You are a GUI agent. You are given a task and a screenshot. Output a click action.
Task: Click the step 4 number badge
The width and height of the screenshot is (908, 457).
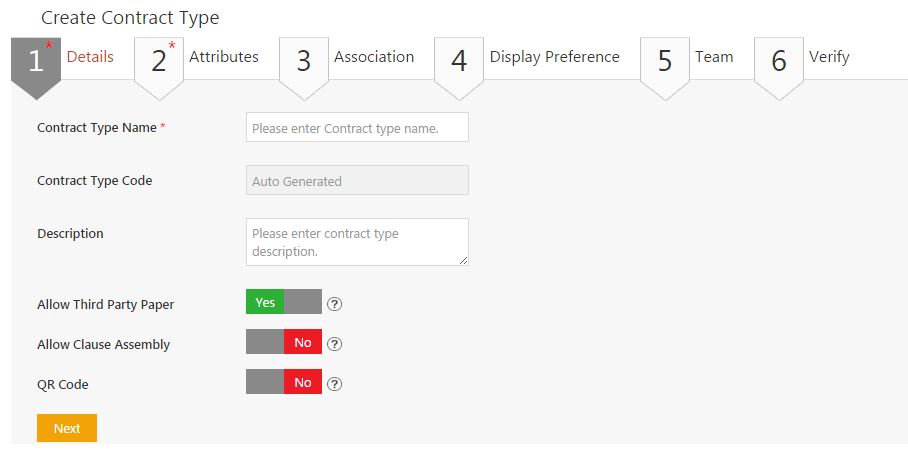click(459, 62)
